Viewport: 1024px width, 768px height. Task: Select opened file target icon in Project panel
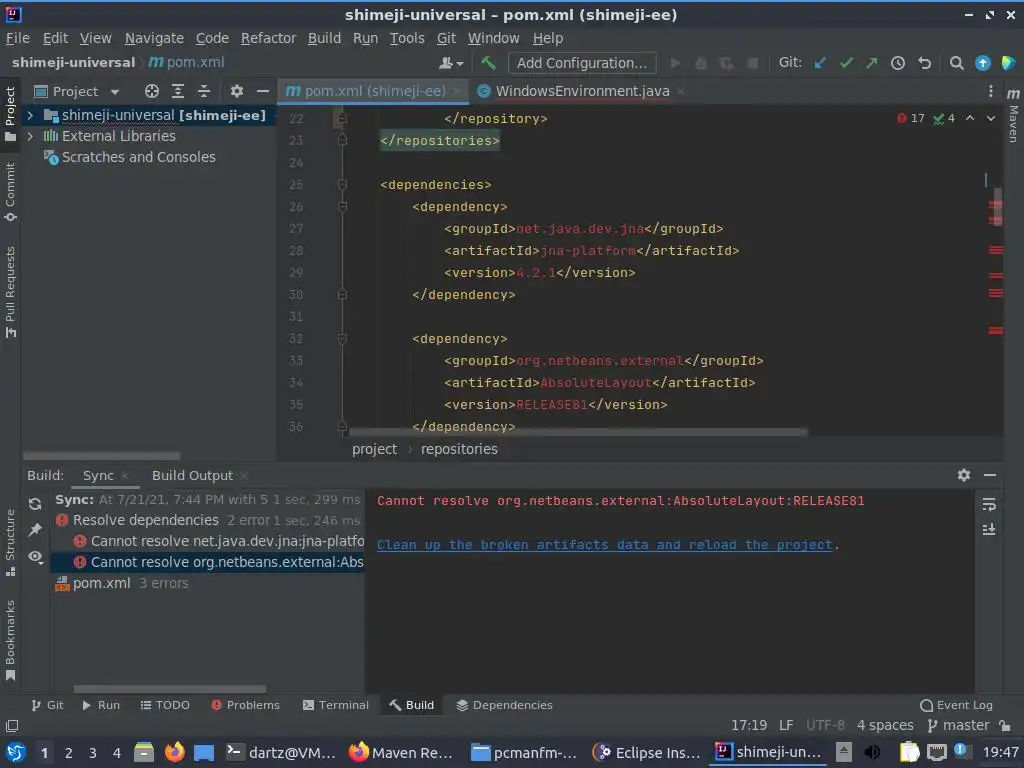[x=152, y=91]
